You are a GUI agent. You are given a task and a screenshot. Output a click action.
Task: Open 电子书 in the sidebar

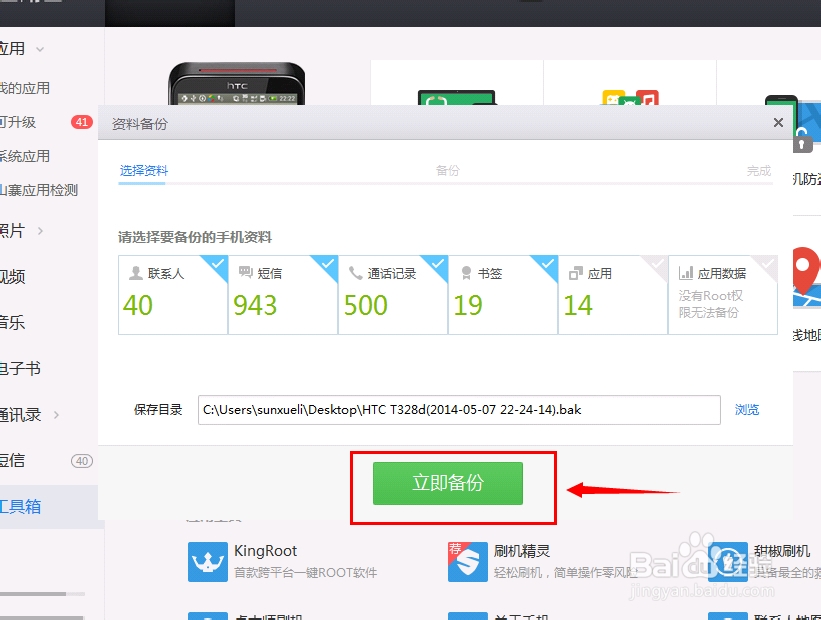coord(20,369)
